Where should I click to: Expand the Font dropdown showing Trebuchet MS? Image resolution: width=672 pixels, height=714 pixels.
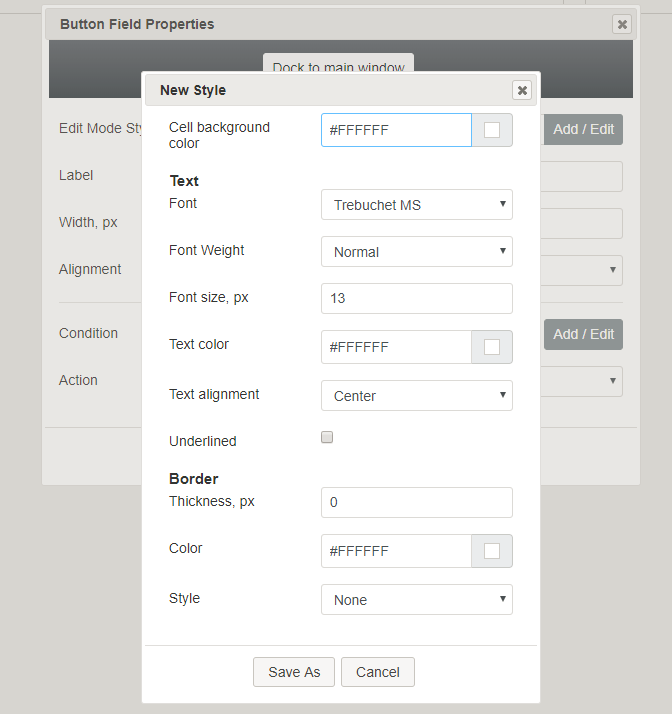[416, 205]
